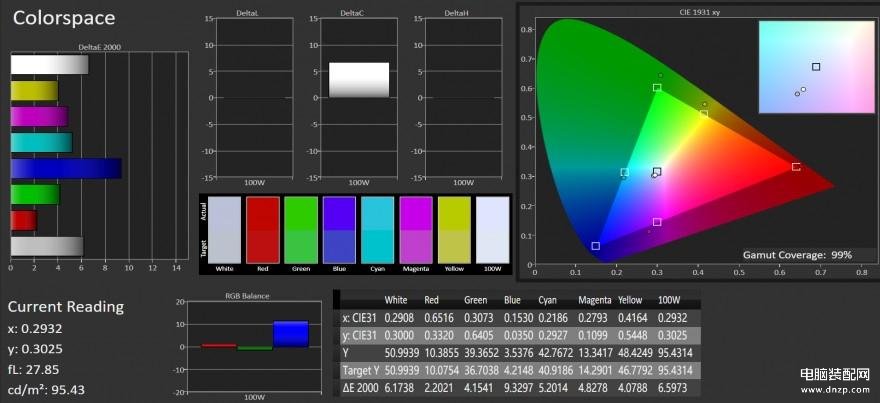
Task: Click the cyan target square on CIE diagram
Action: [625, 172]
